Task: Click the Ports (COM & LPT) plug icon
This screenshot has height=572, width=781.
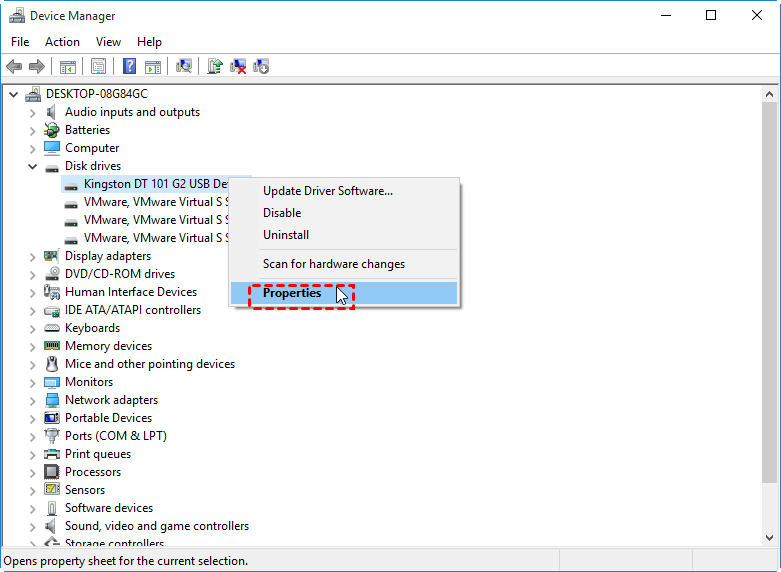Action: click(x=52, y=436)
